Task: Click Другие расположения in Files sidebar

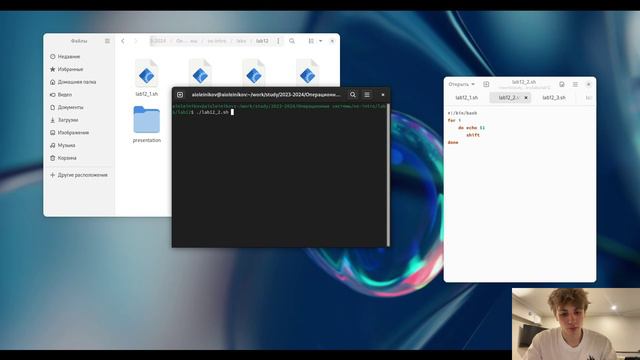Action: (x=79, y=175)
